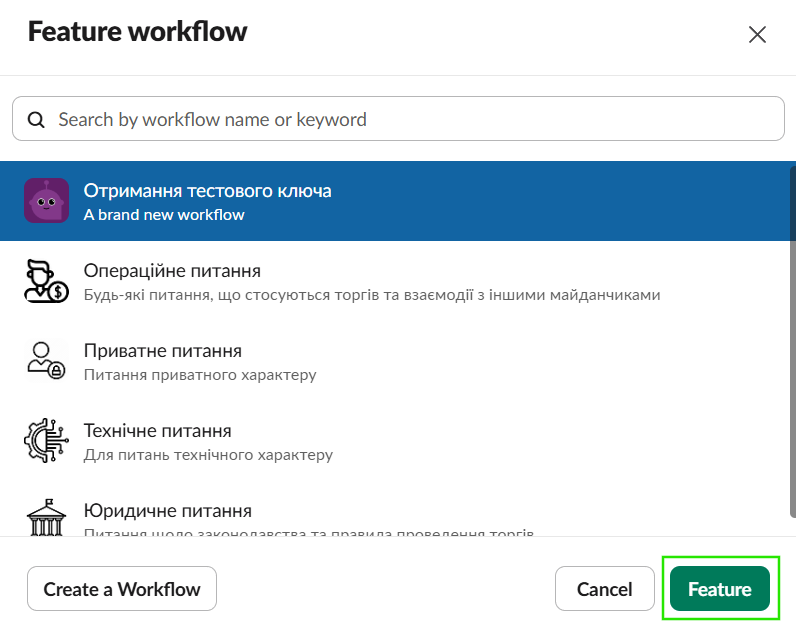Select the Отримання тестового ключа workflow
This screenshot has height=621, width=796.
click(x=207, y=190)
